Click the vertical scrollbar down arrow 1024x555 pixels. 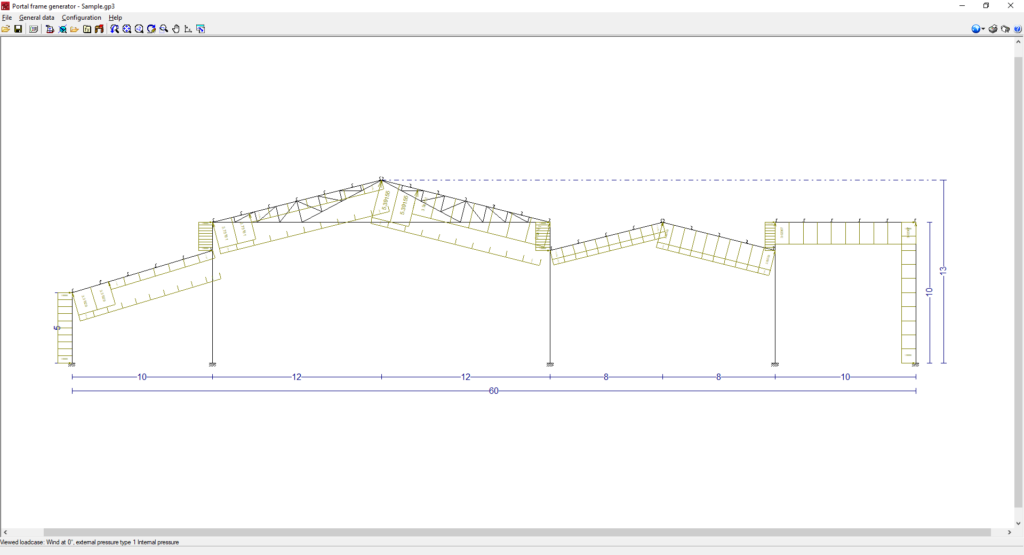tap(1018, 523)
